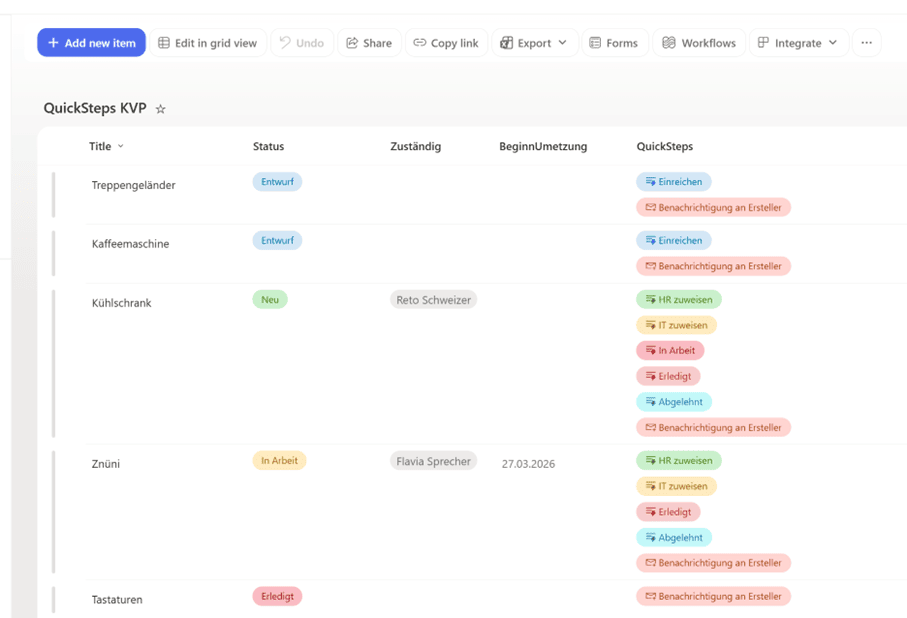The width and height of the screenshot is (907, 618).
Task: Open the more options ellipsis menu
Action: 866,43
